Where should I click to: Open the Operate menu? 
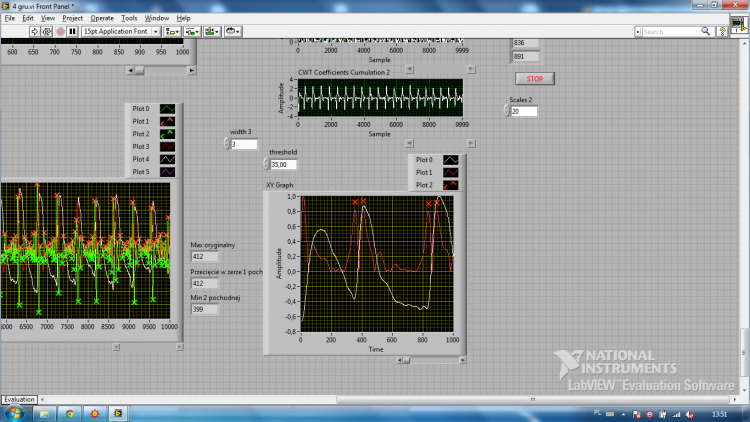coord(102,18)
